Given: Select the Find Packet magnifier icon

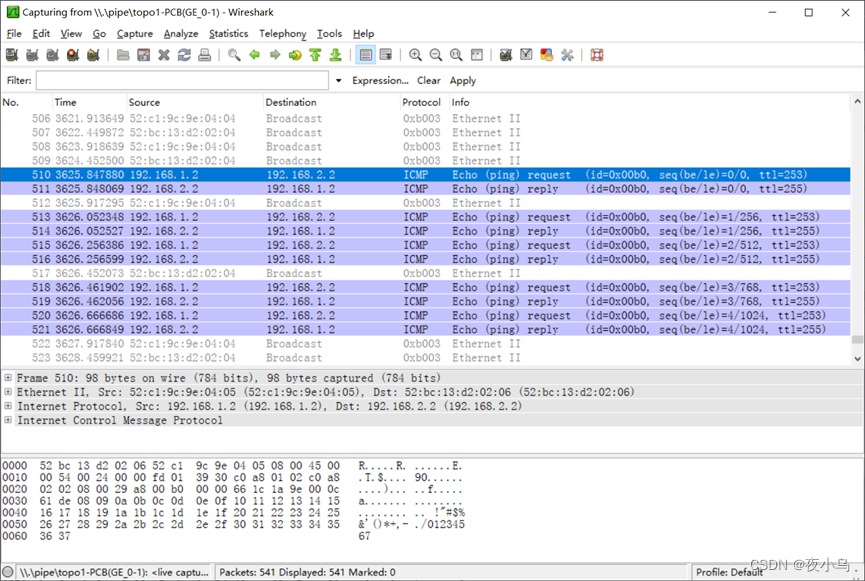Looking at the screenshot, I should [234, 54].
